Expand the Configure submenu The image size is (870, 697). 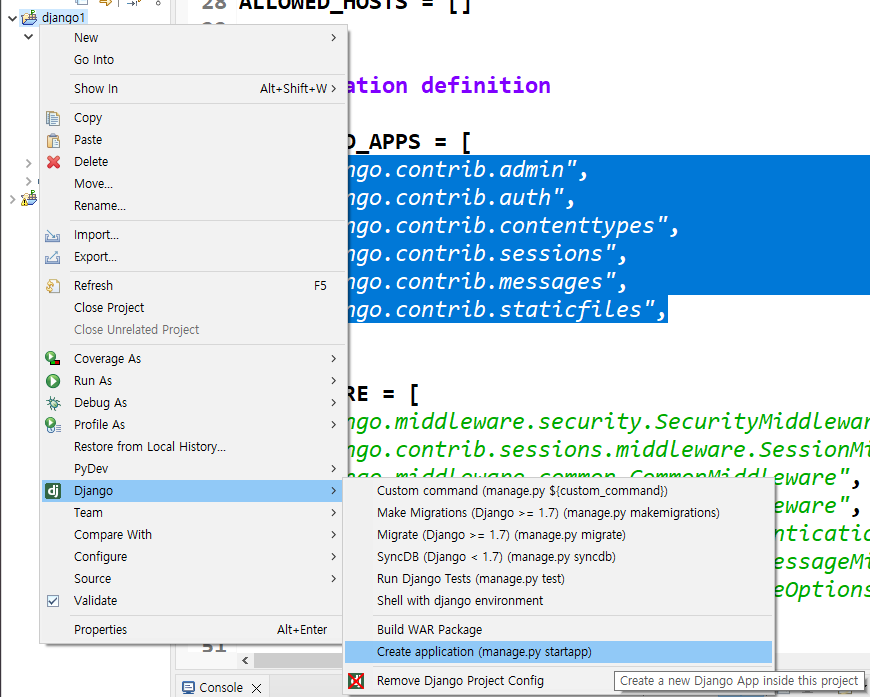(192, 557)
